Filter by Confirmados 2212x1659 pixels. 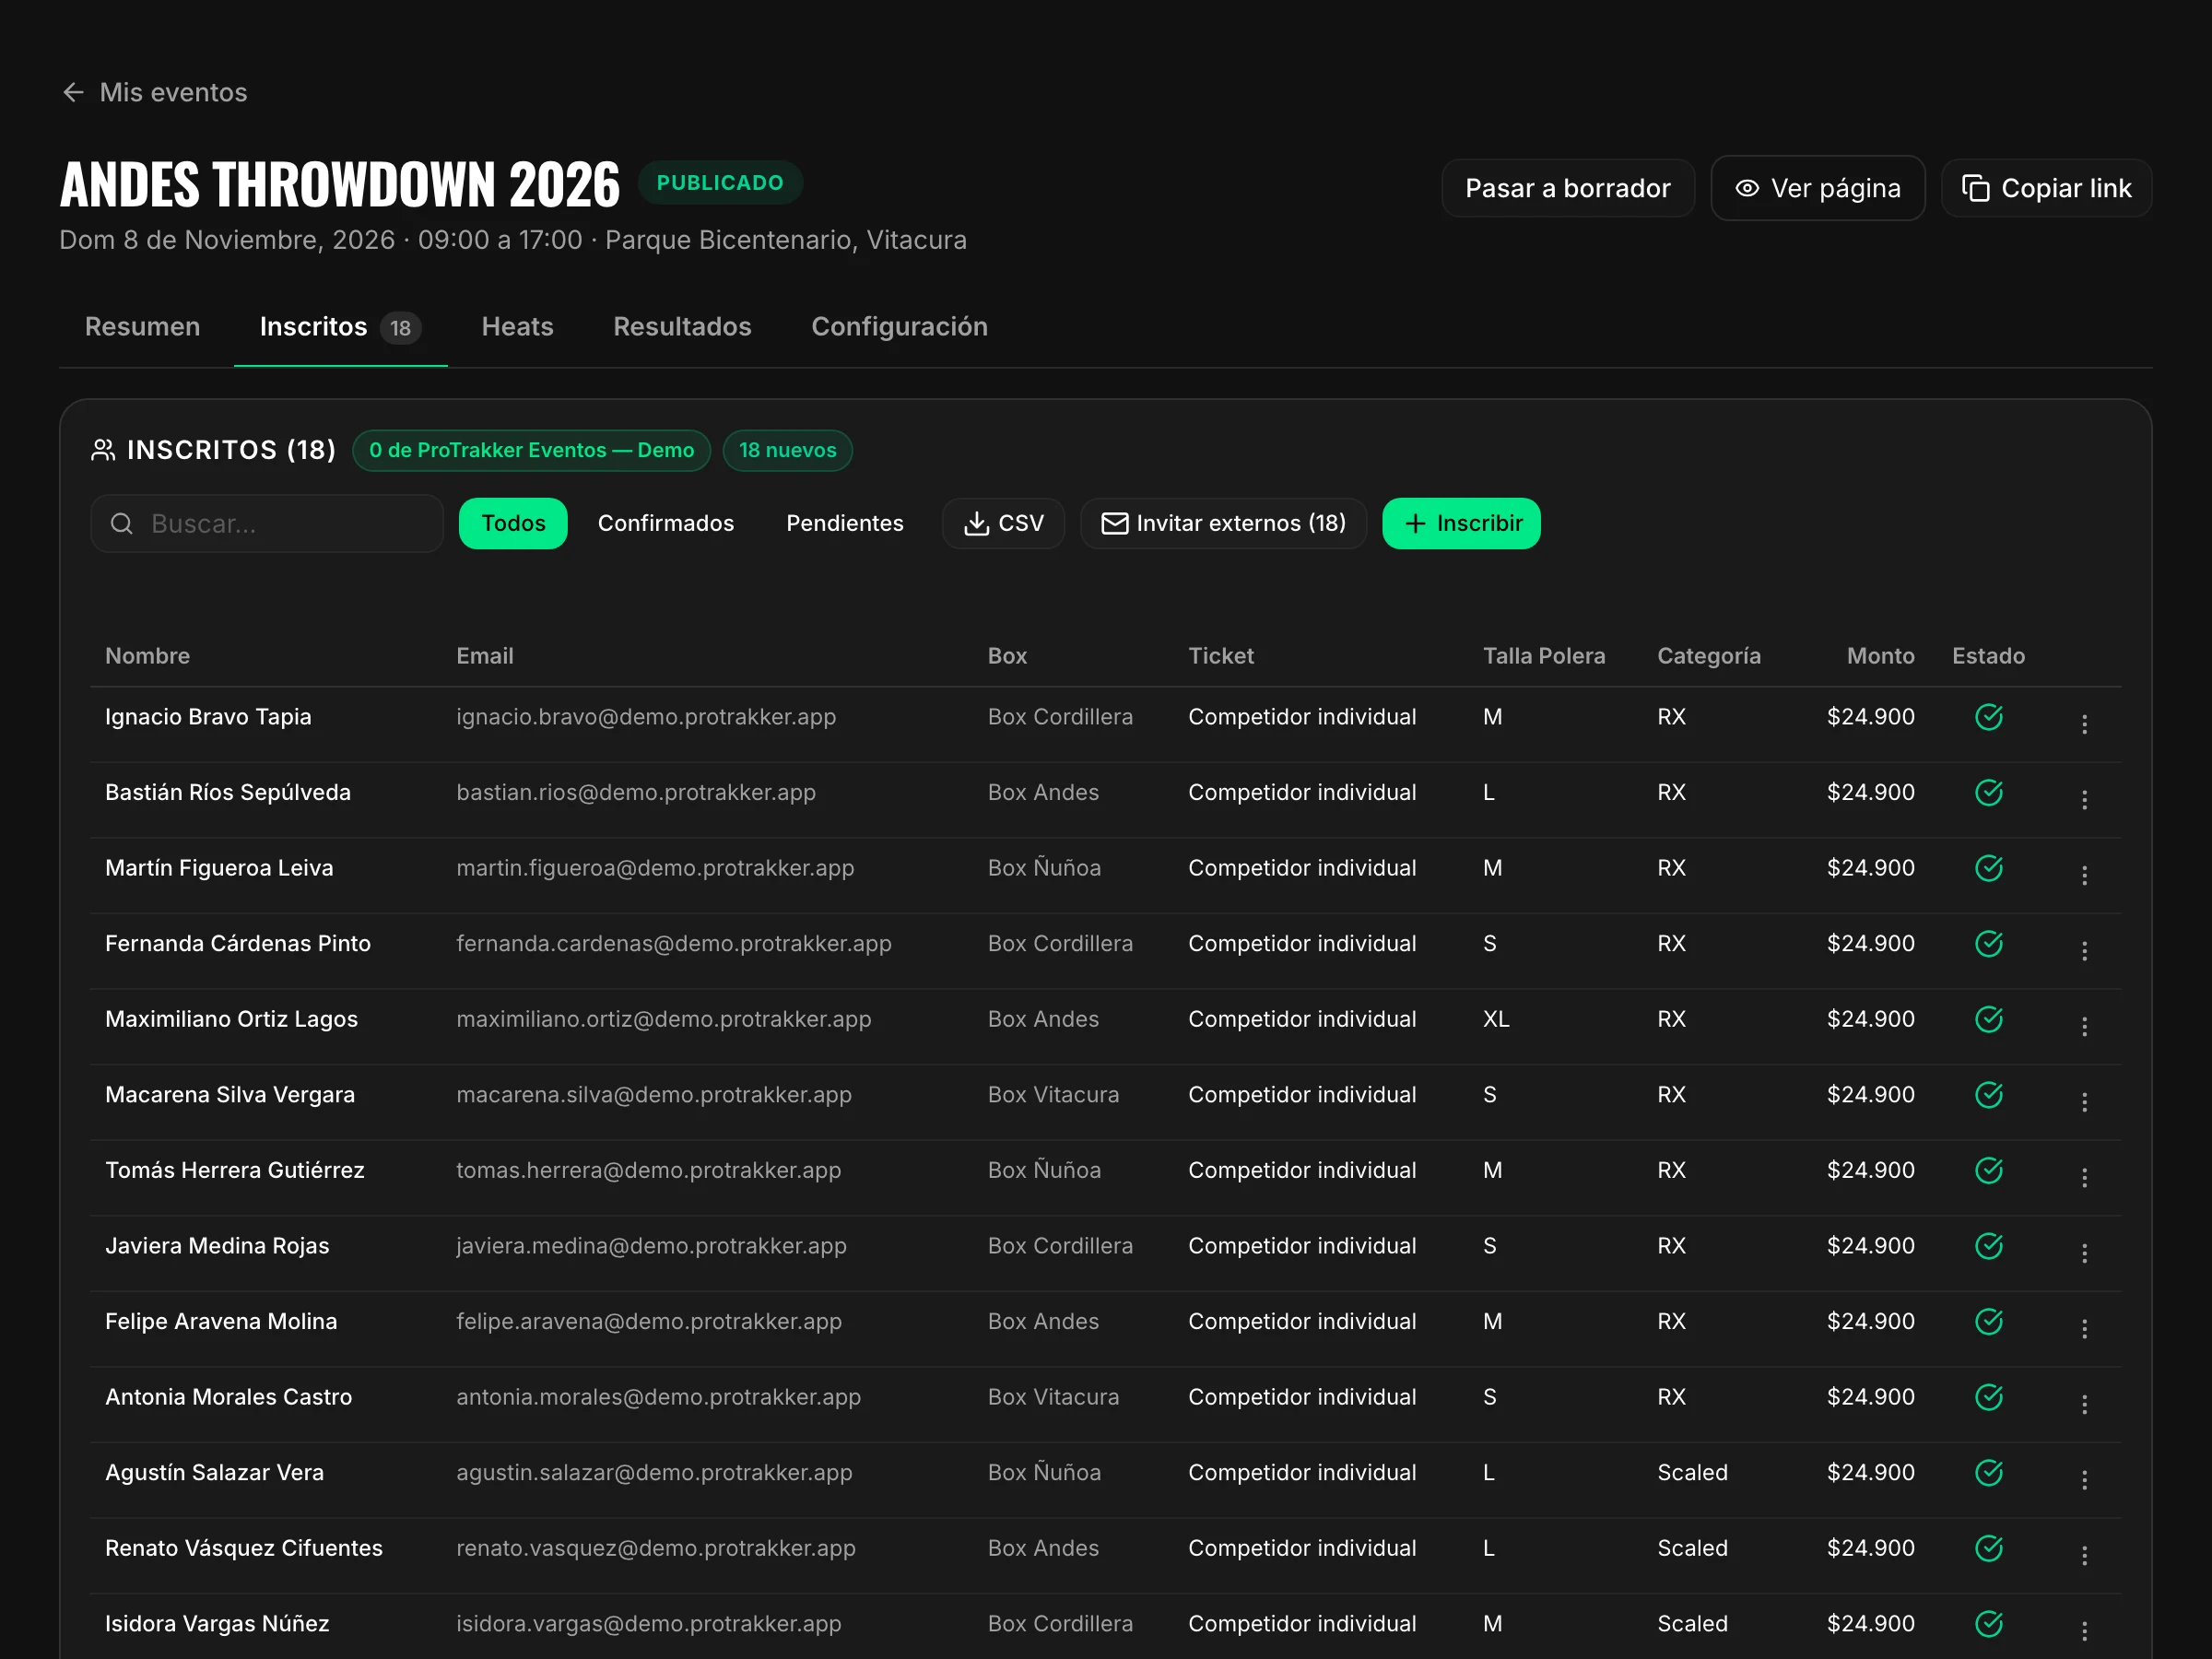(x=665, y=523)
